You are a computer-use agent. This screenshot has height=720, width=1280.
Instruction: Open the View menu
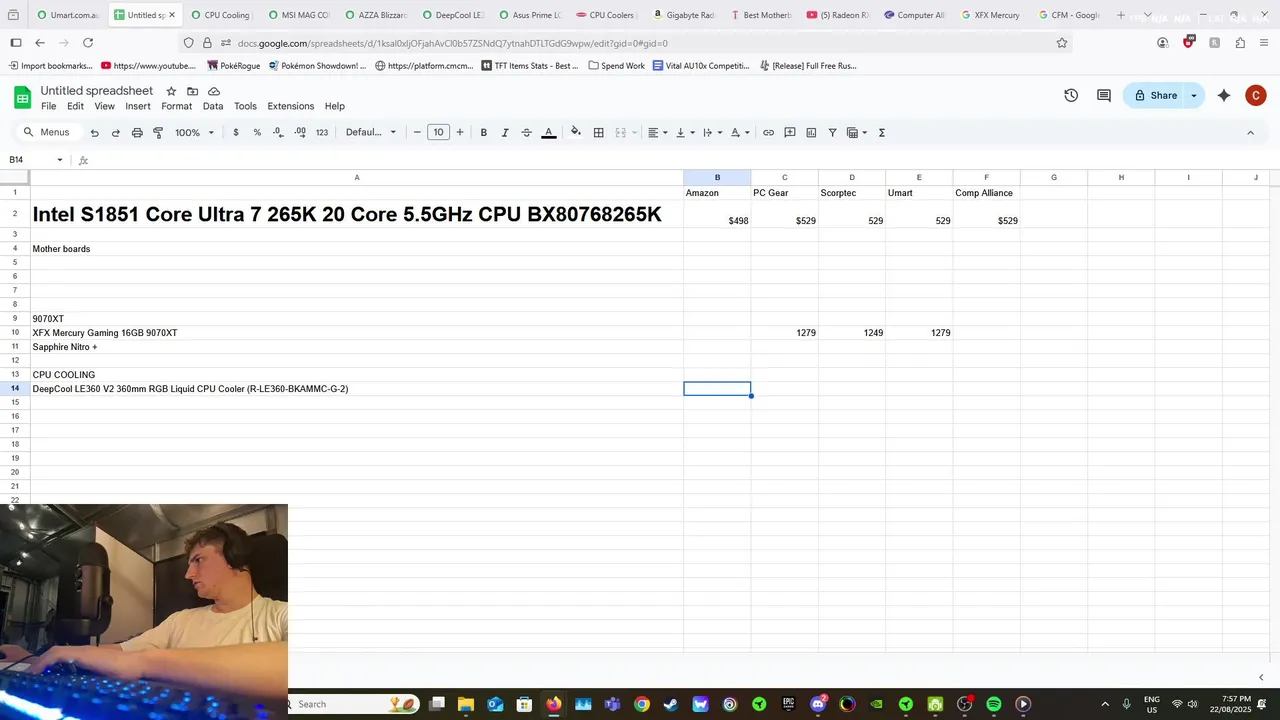coord(104,106)
